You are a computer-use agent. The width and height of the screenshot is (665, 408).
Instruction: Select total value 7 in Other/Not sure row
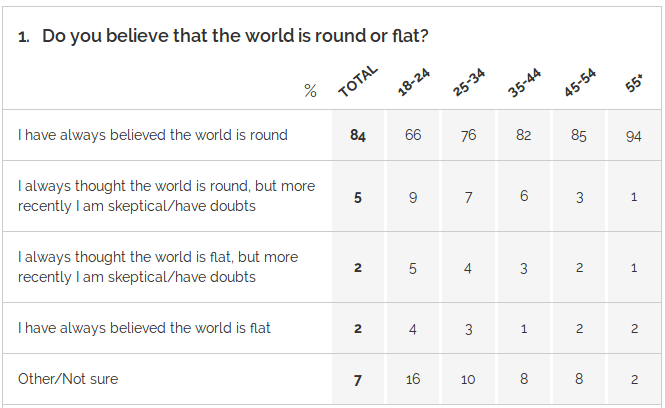point(358,380)
